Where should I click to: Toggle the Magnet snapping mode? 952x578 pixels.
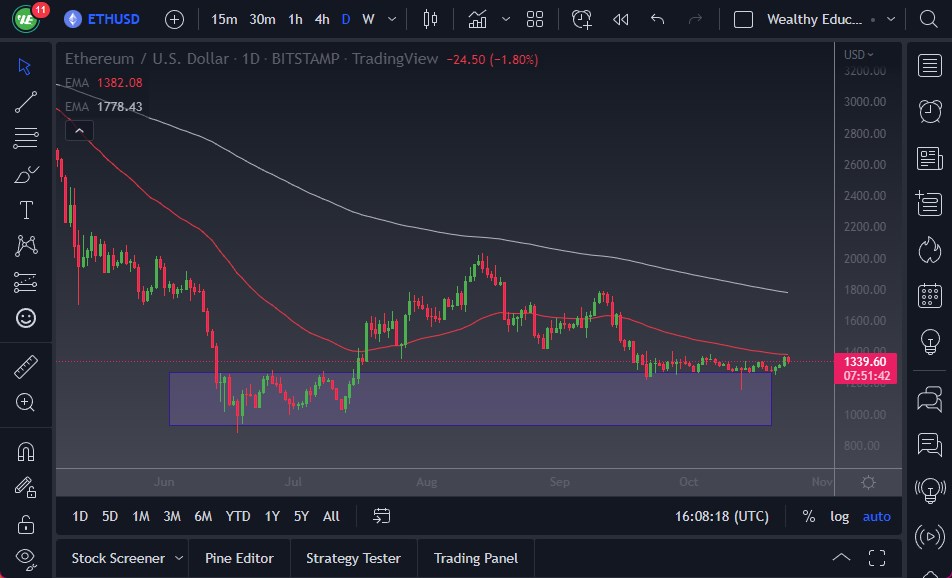(x=25, y=451)
